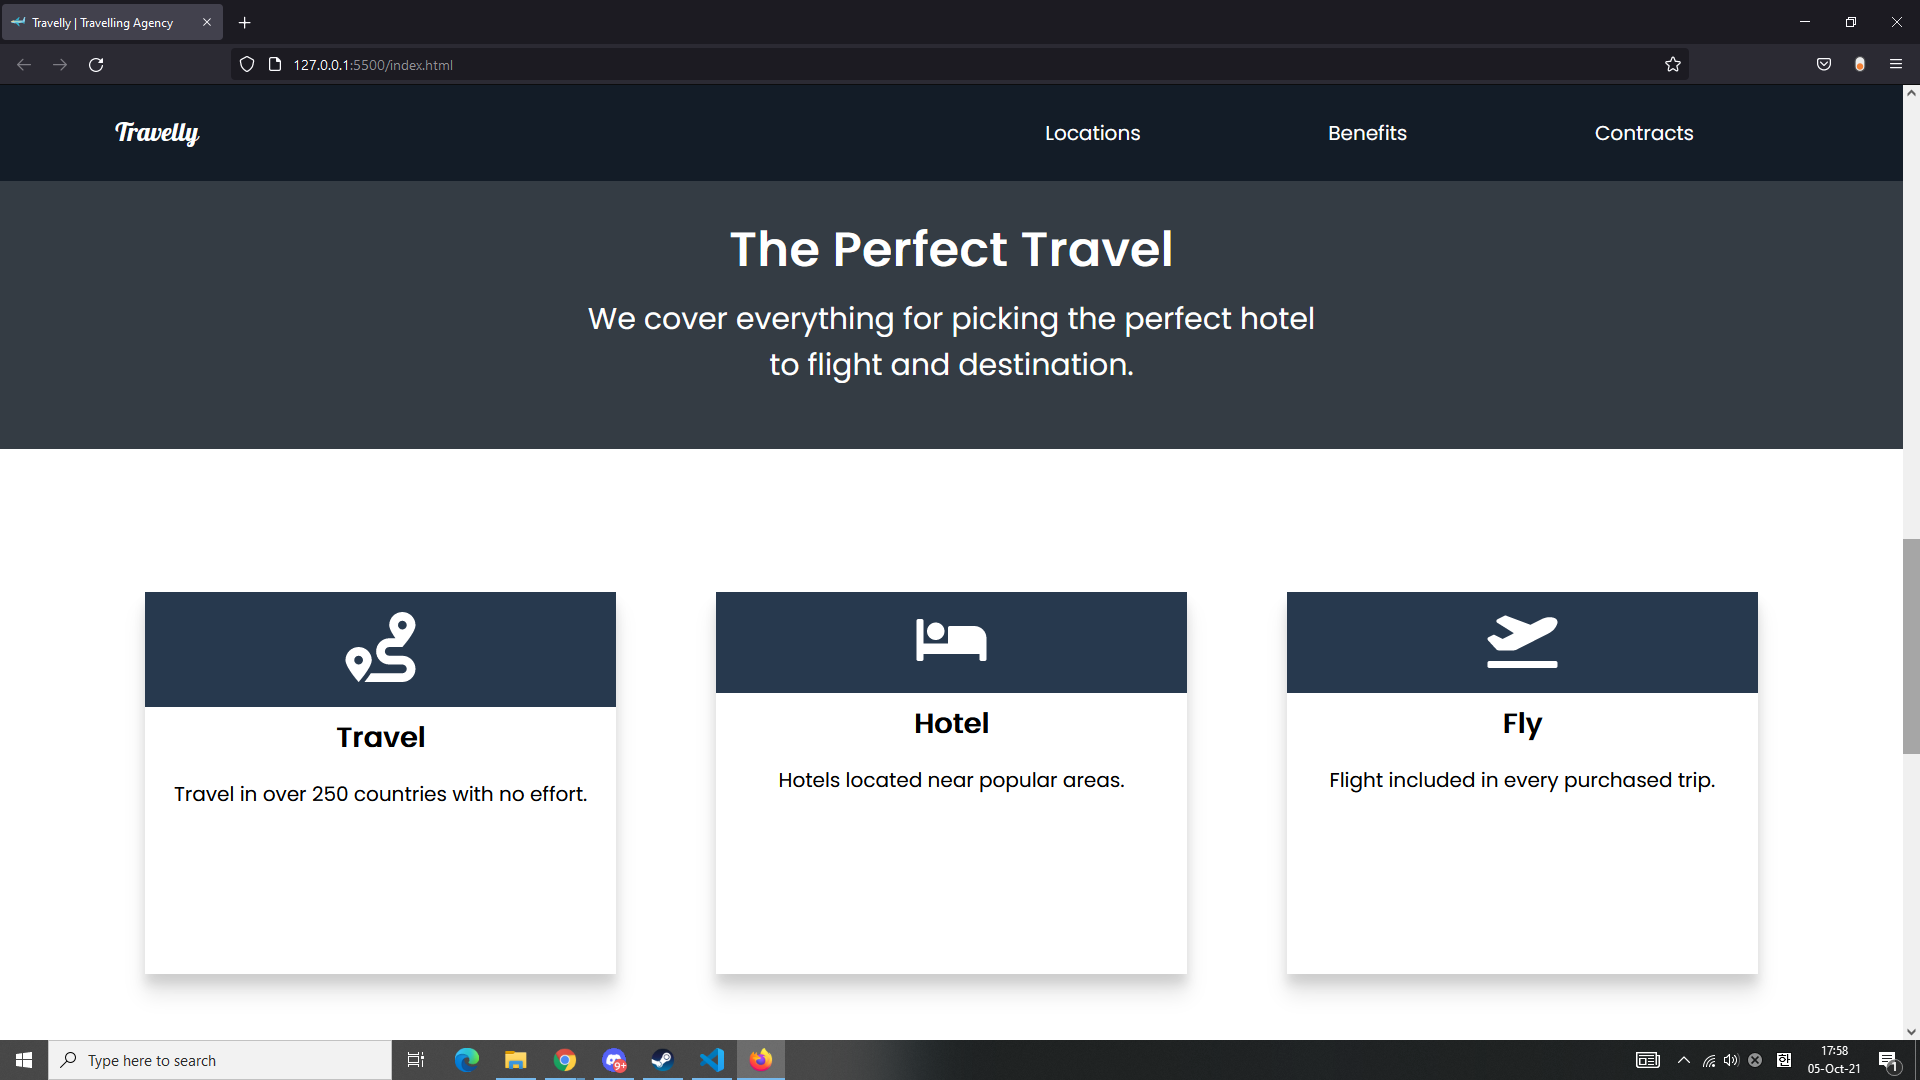Select the airplane icon on the Fly card
The height and width of the screenshot is (1080, 1920).
pos(1521,641)
